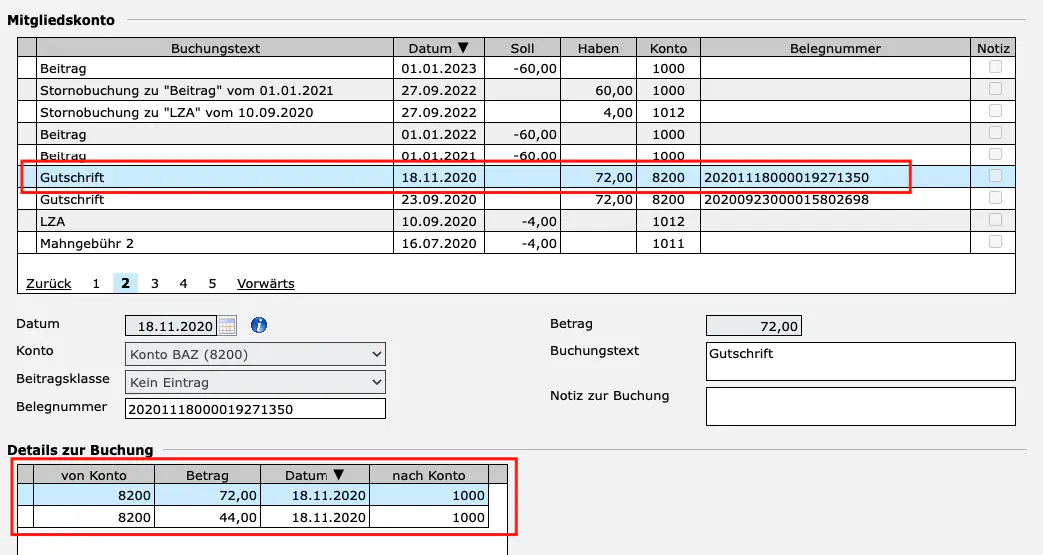Go to page 4 of bookings
The height and width of the screenshot is (555, 1043).
(183, 283)
